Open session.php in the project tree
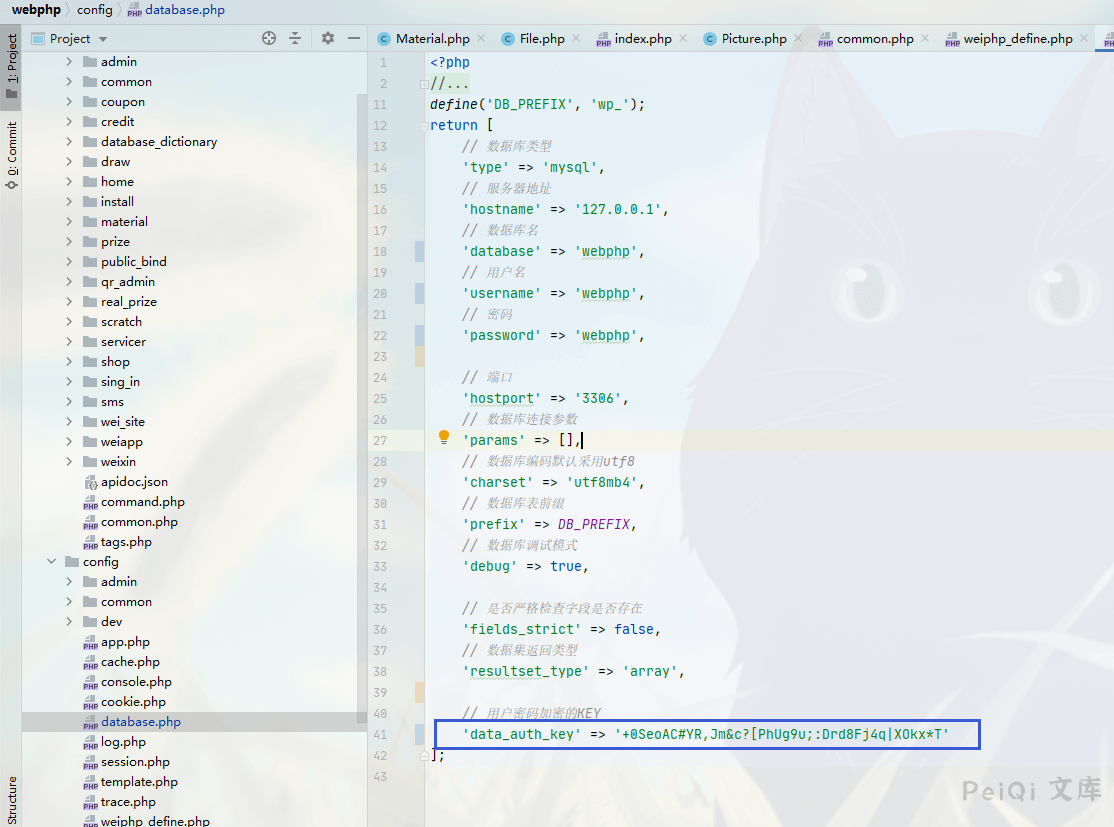This screenshot has width=1114, height=827. [x=135, y=762]
